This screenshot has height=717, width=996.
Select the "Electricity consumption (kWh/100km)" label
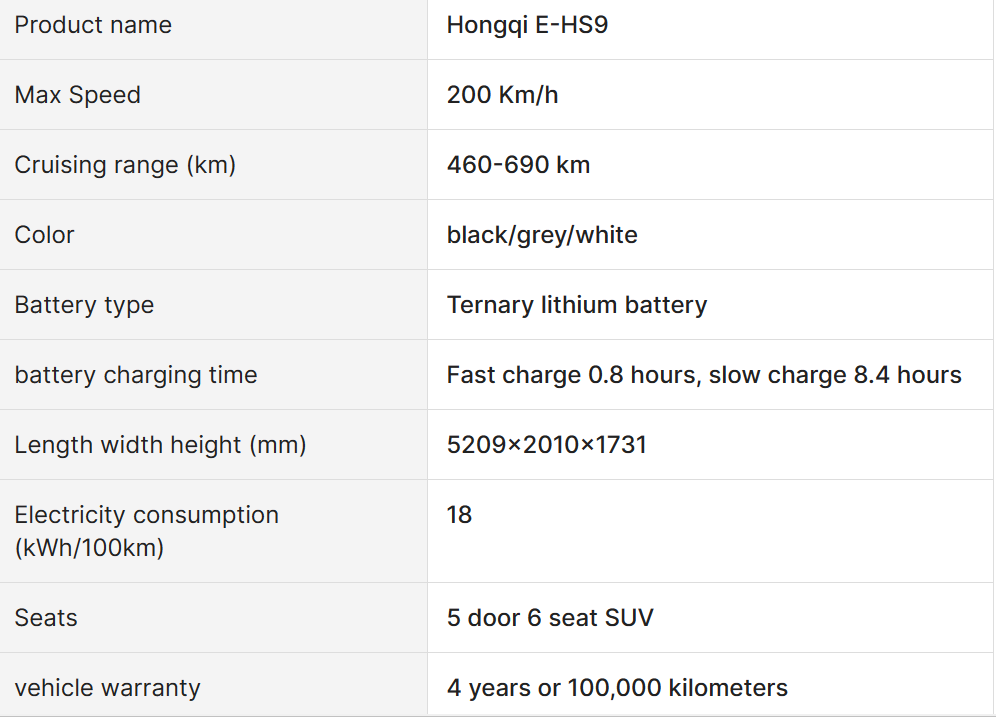[x=146, y=531]
